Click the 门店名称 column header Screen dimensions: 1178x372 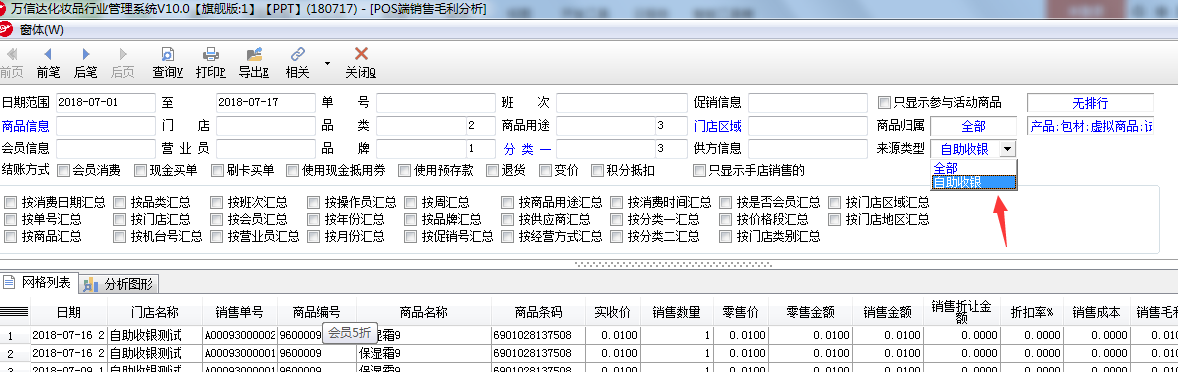(155, 312)
